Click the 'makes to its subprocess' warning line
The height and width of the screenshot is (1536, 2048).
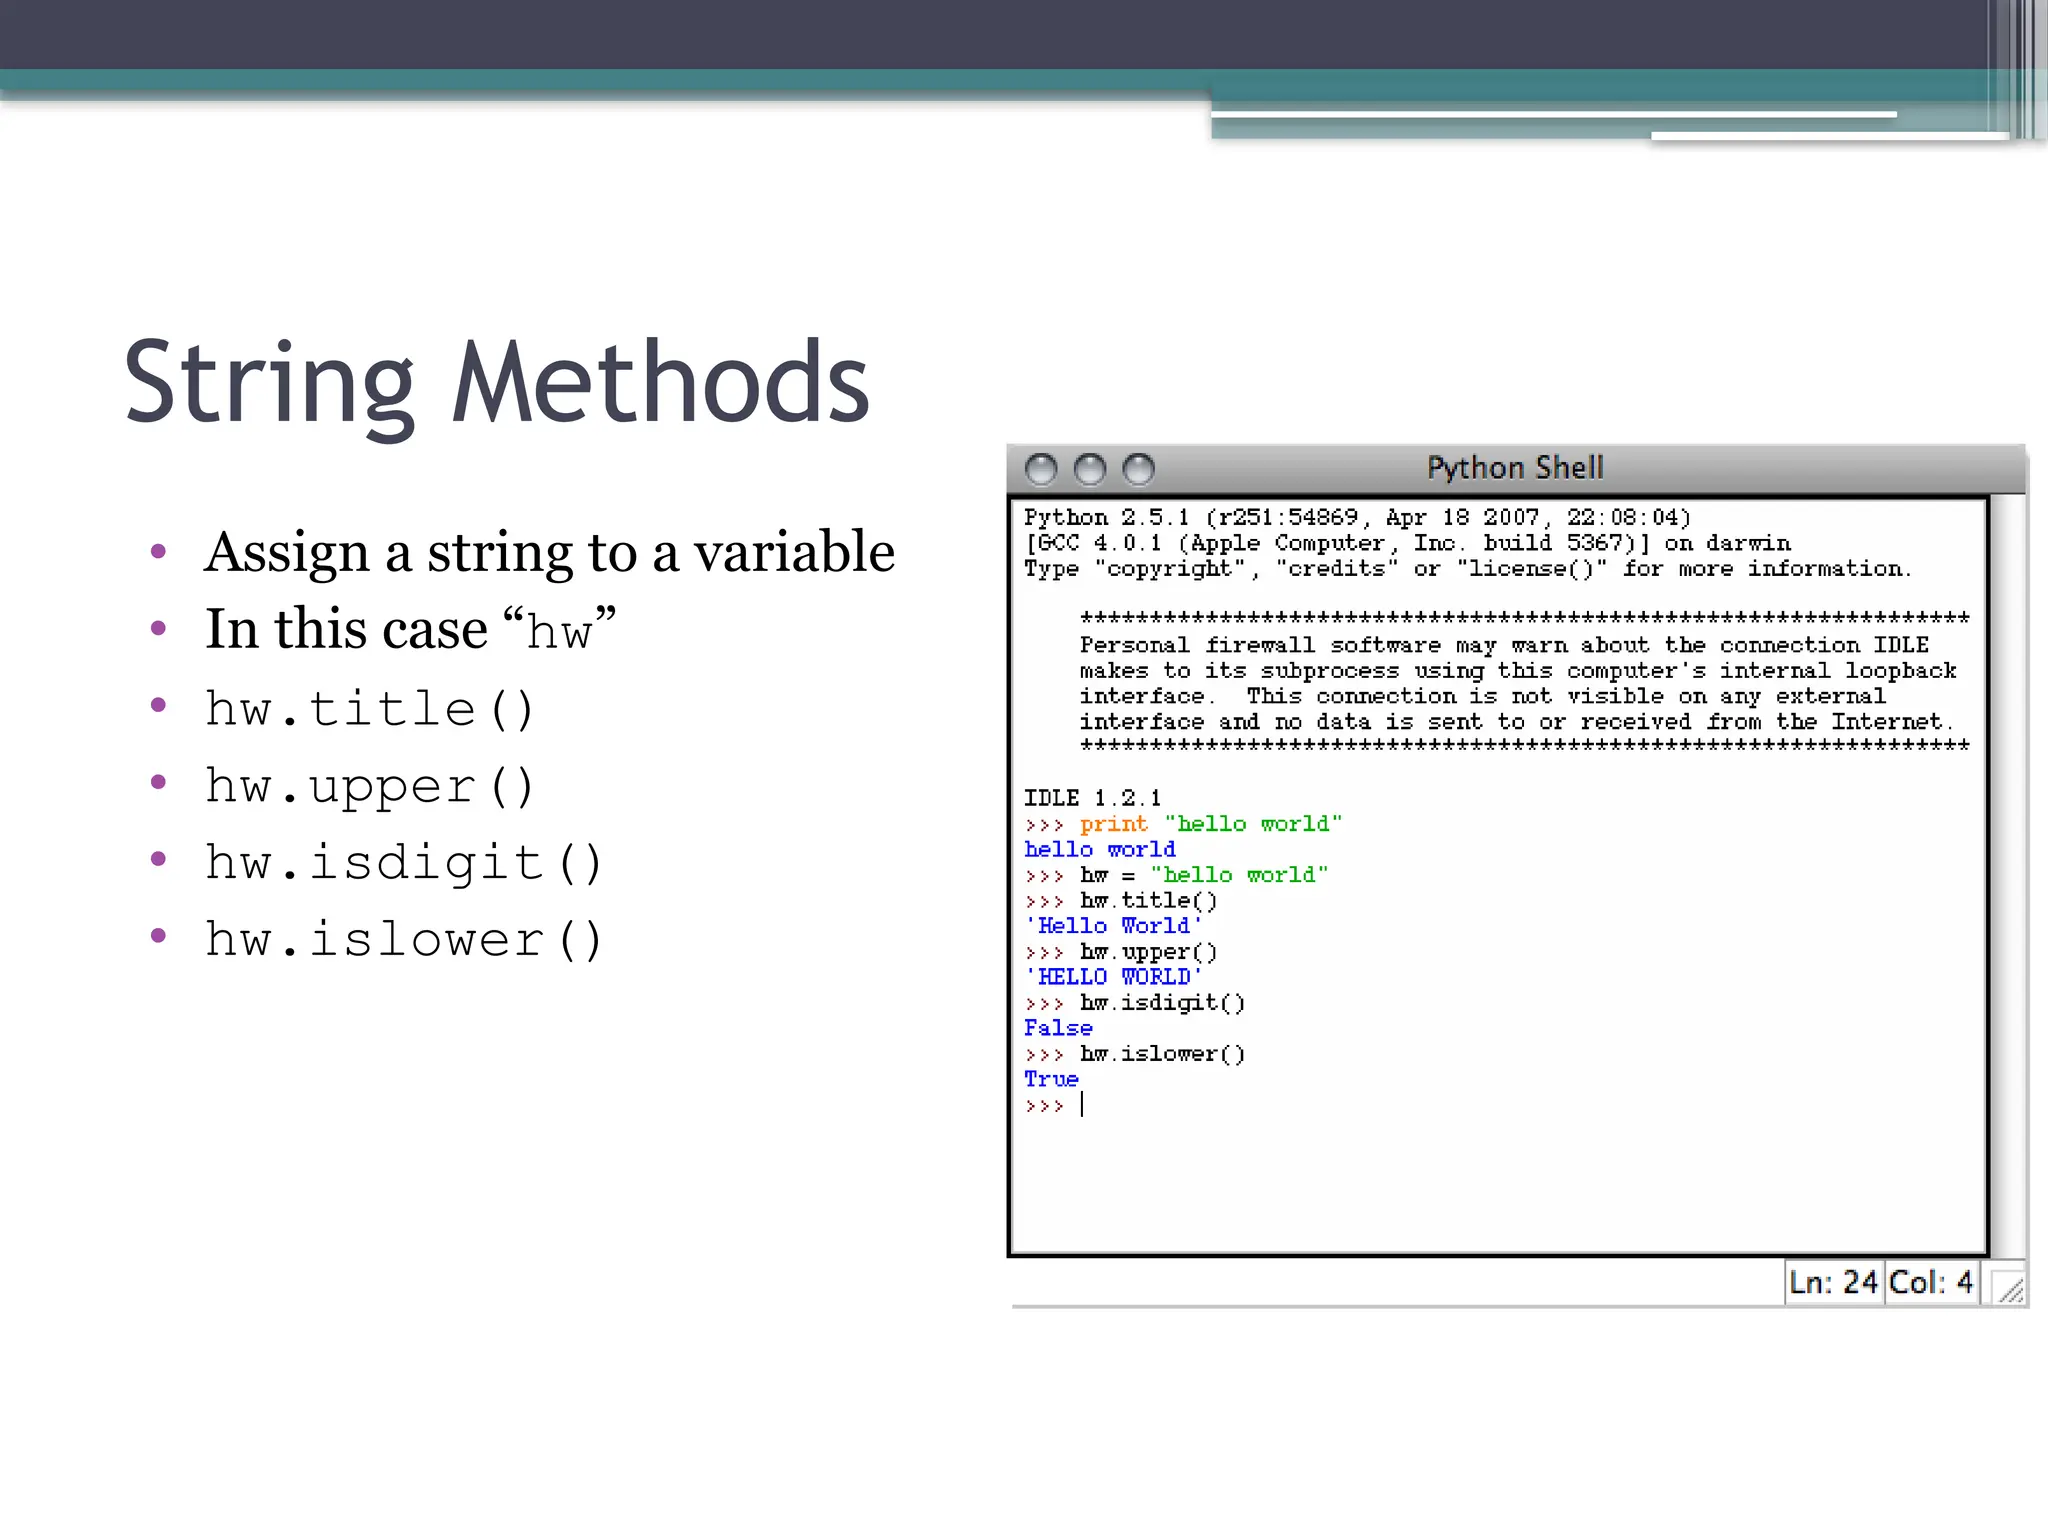(x=1518, y=670)
